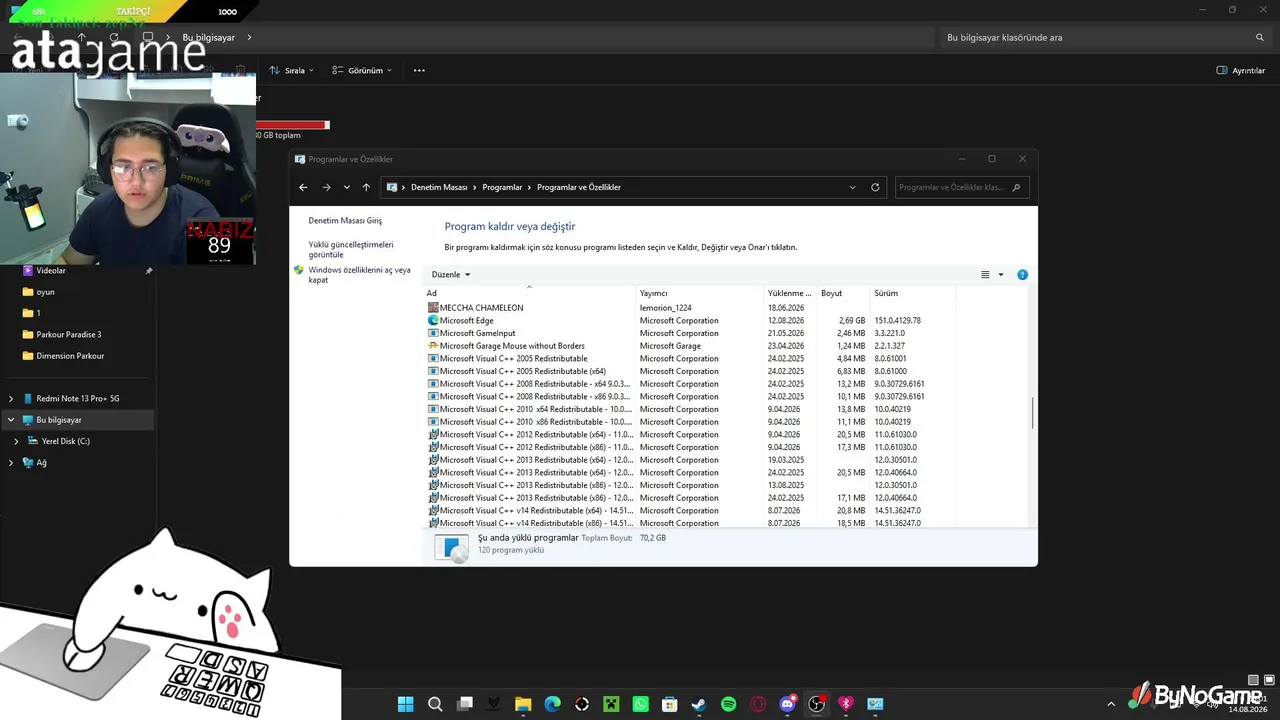Image resolution: width=1280 pixels, height=720 pixels.
Task: Open Opera GX from the taskbar
Action: (758, 704)
